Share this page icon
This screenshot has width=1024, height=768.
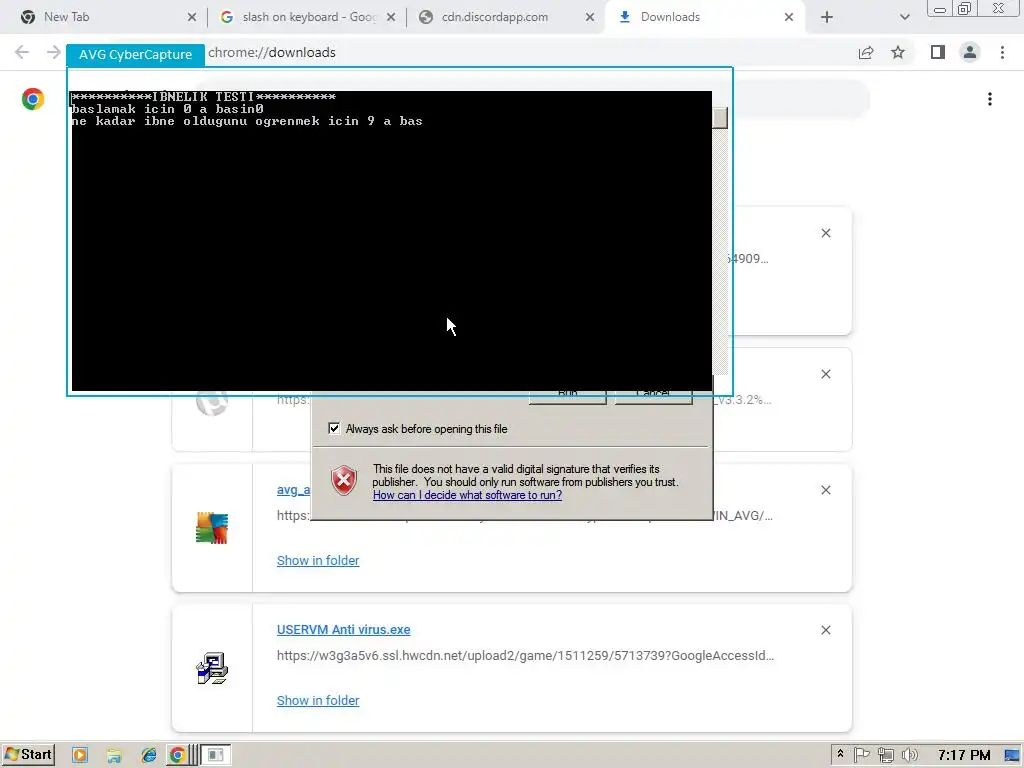pos(866,52)
